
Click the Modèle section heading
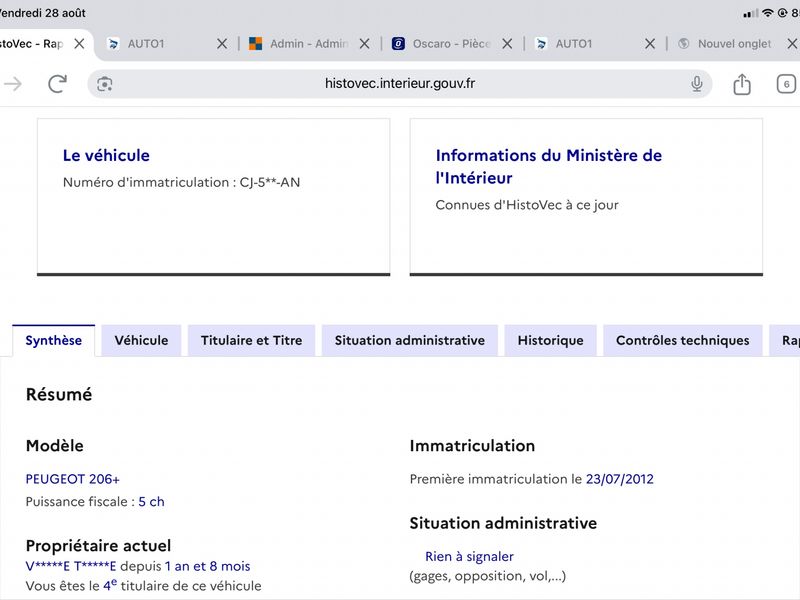pos(55,445)
